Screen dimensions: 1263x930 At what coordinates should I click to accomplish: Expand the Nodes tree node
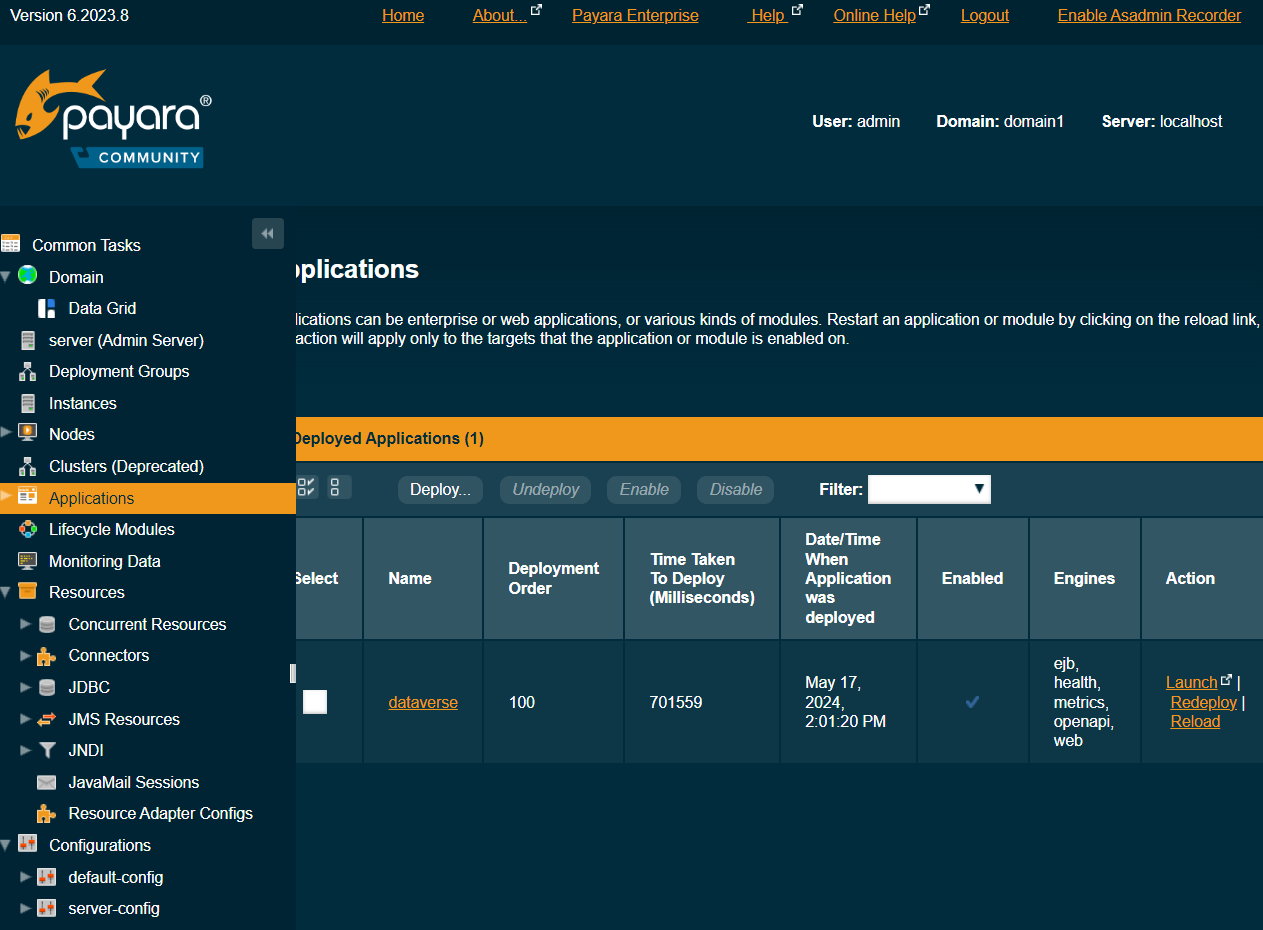pyautogui.click(x=7, y=434)
